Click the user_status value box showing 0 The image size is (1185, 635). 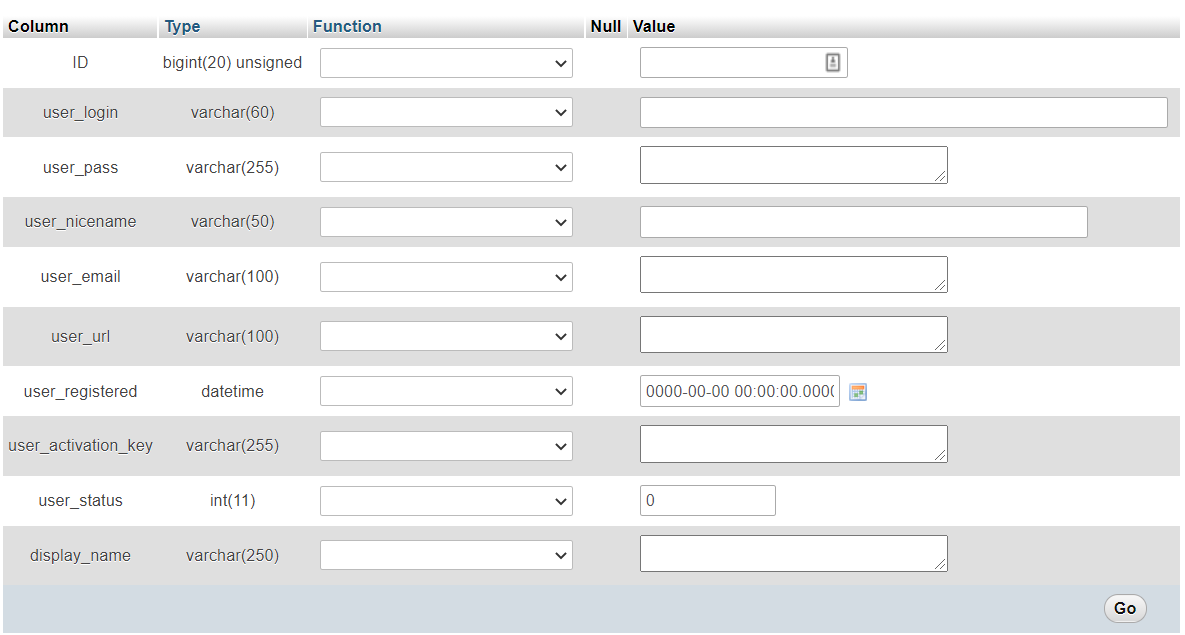(x=707, y=500)
